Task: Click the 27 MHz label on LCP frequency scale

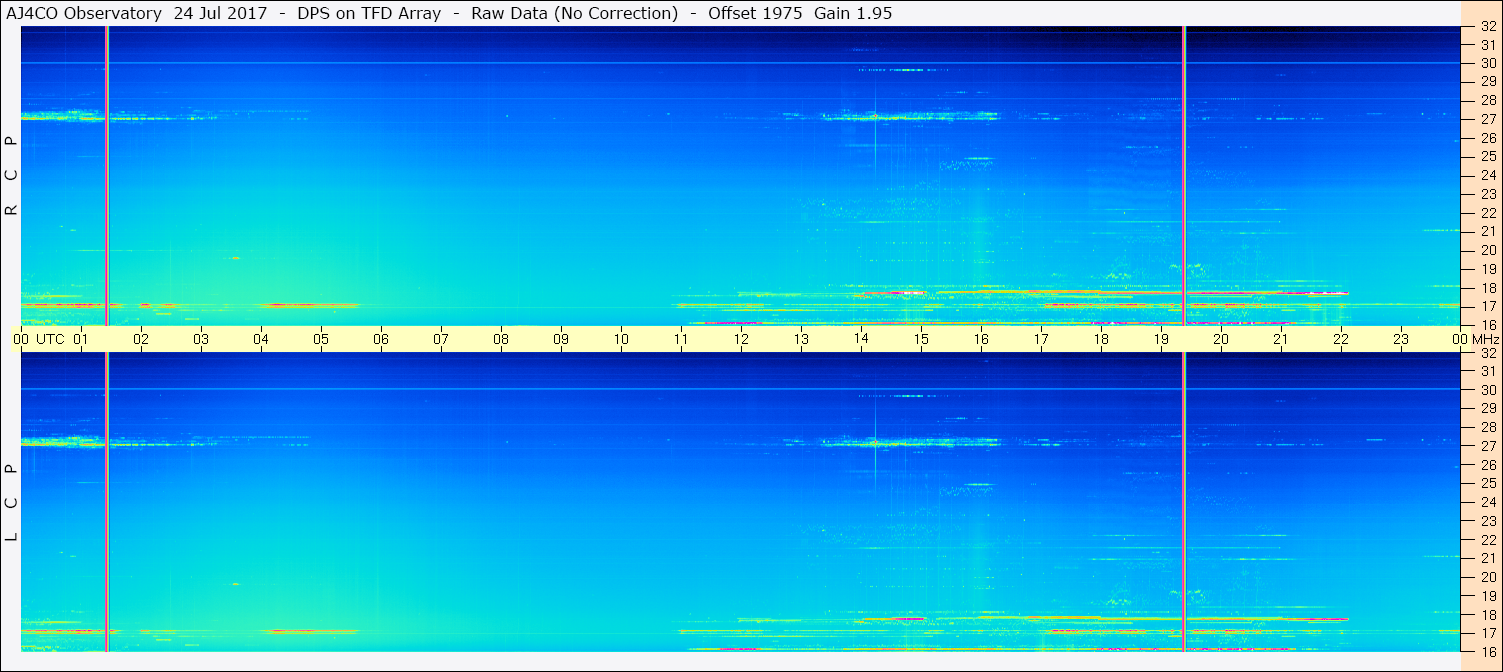Action: click(x=1488, y=446)
